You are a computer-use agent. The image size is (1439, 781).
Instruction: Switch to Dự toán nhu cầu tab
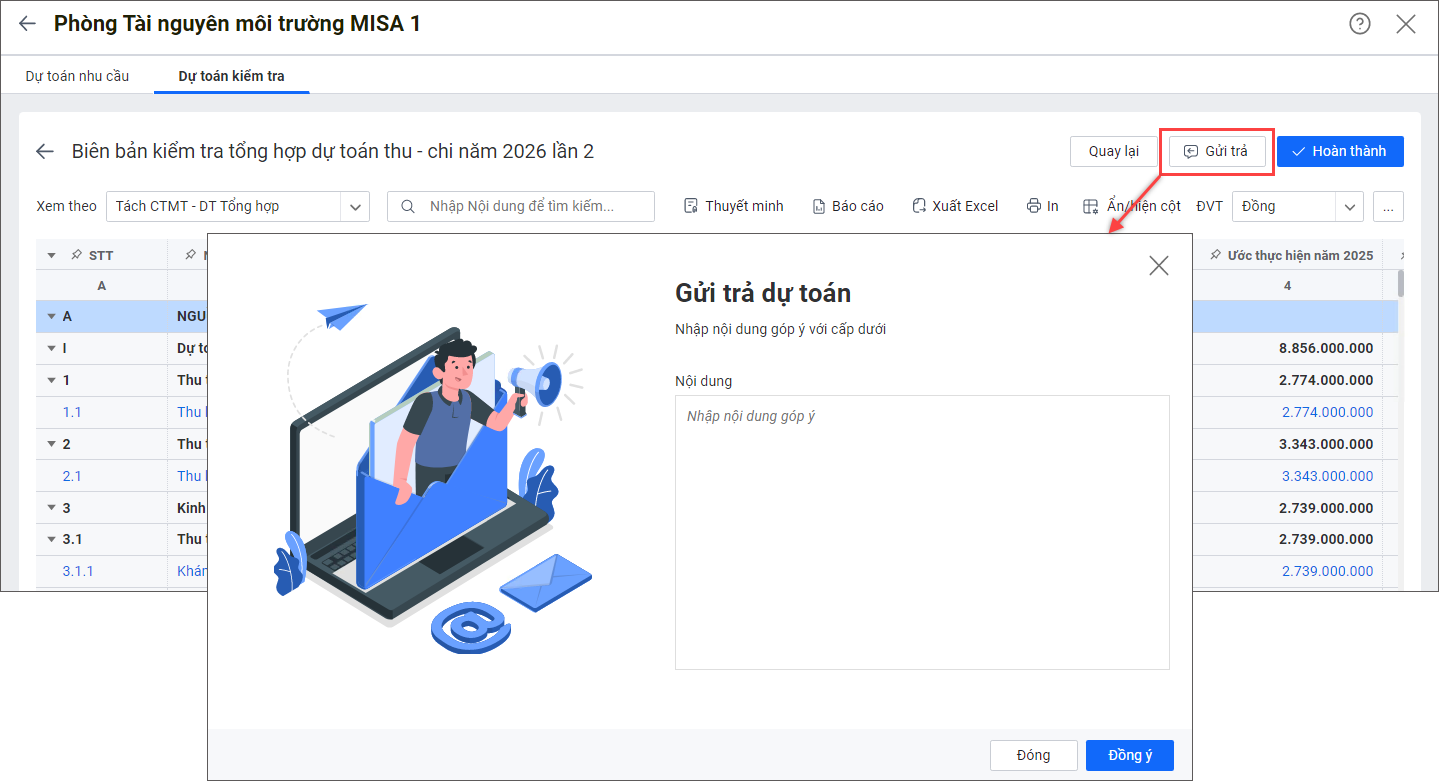(x=77, y=76)
